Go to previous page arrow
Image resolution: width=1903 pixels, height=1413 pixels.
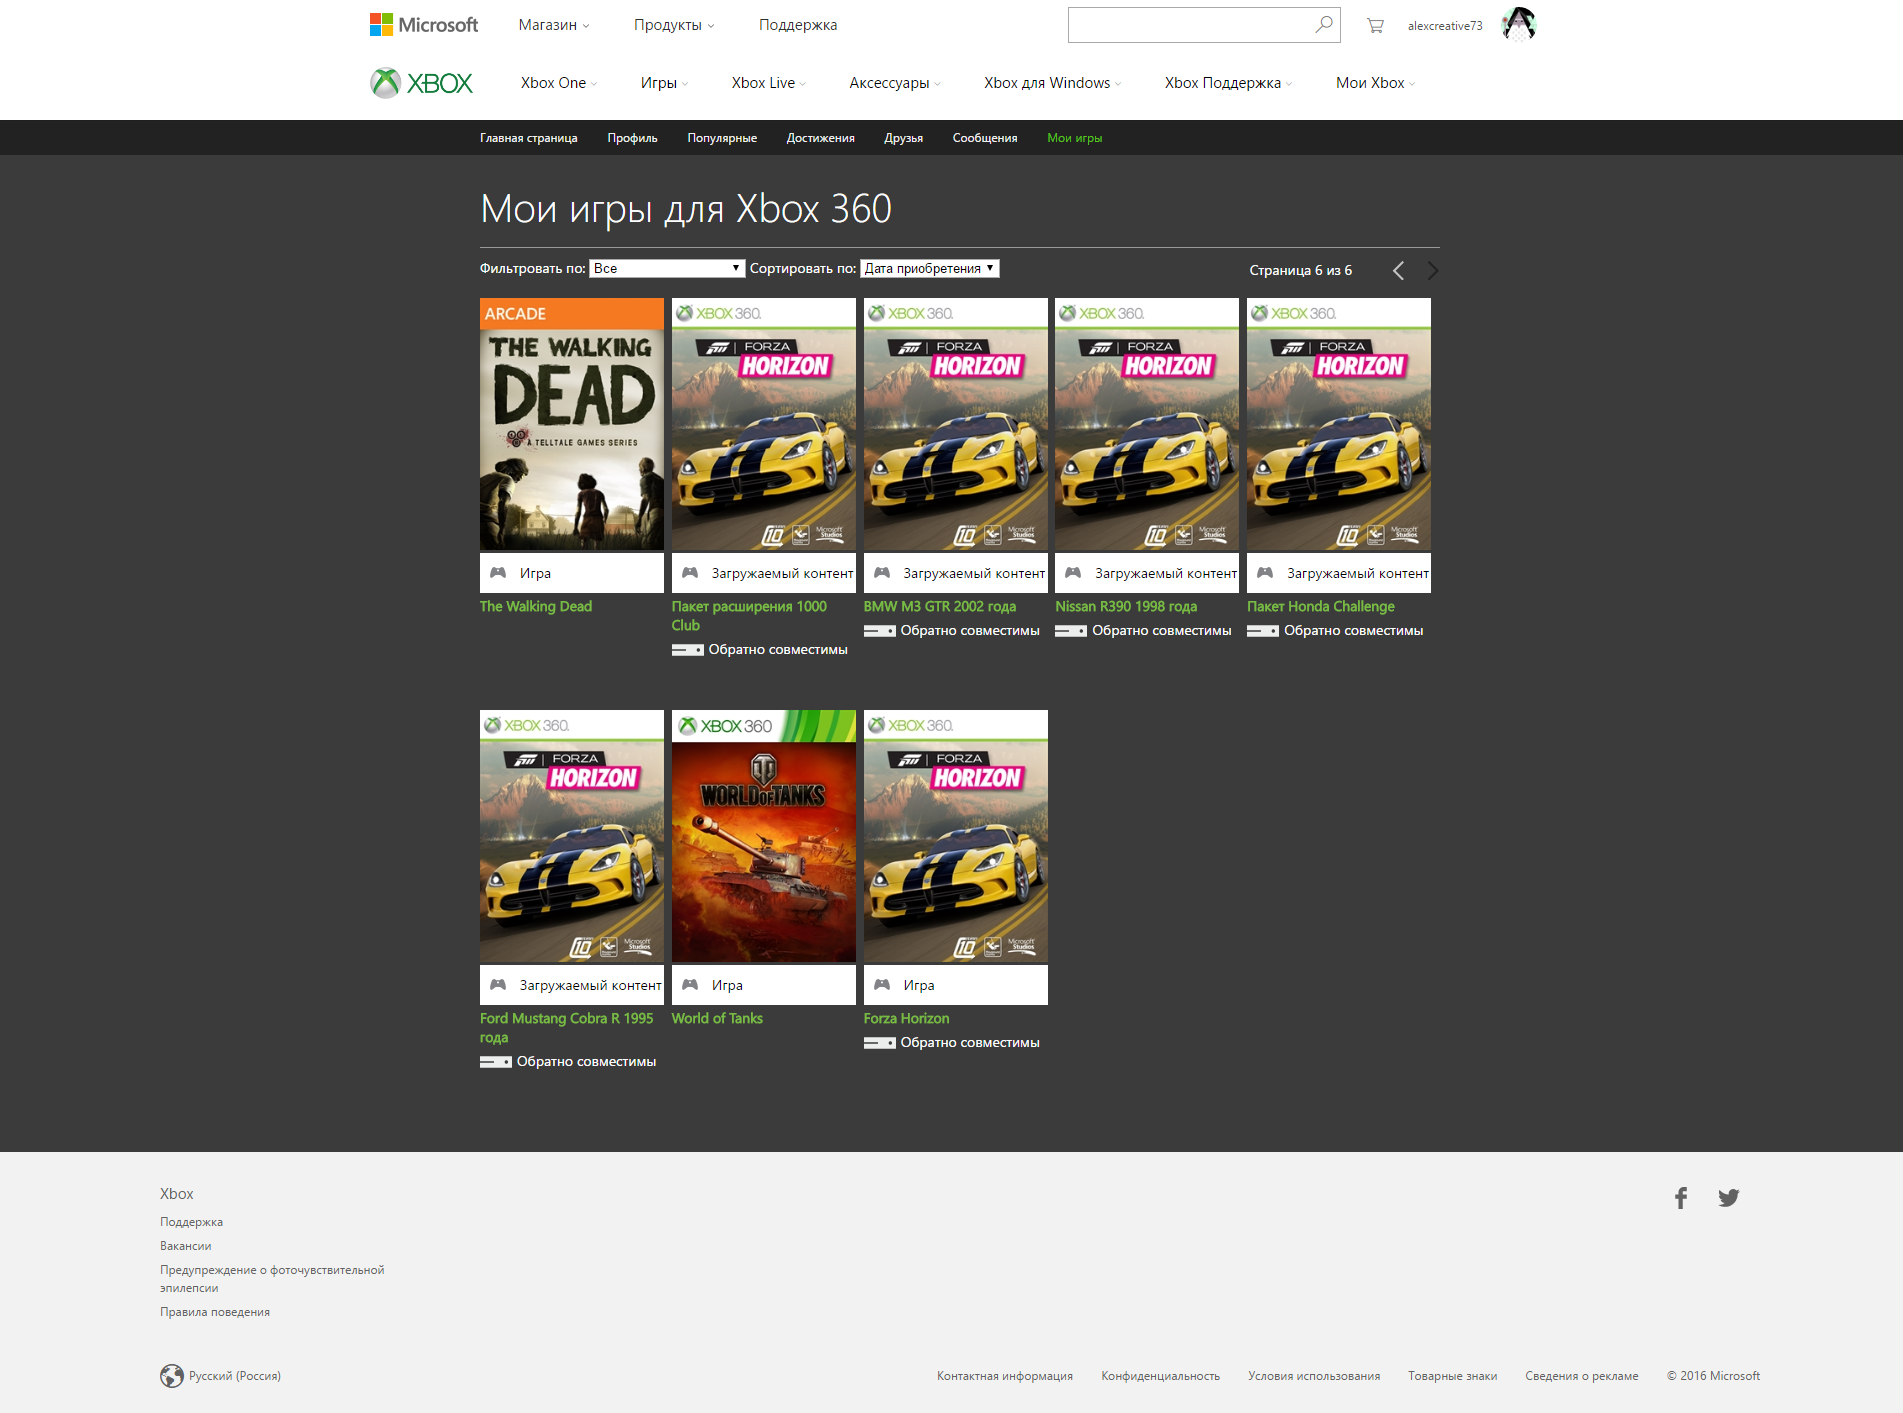coord(1398,270)
